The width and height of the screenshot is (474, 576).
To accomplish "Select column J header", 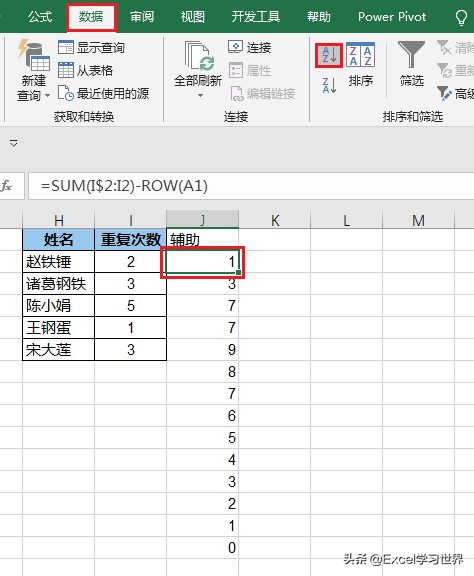I will tap(202, 220).
